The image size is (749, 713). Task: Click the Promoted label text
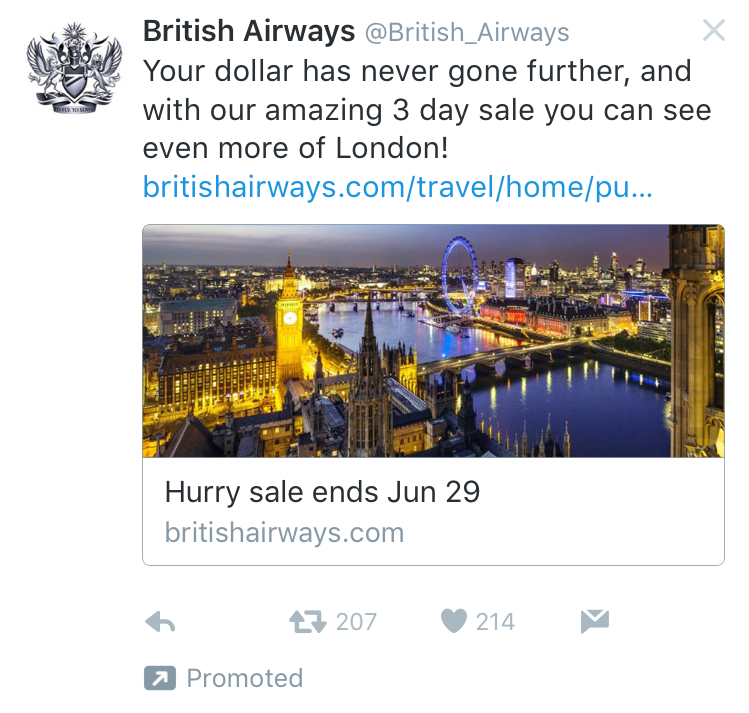point(245,678)
